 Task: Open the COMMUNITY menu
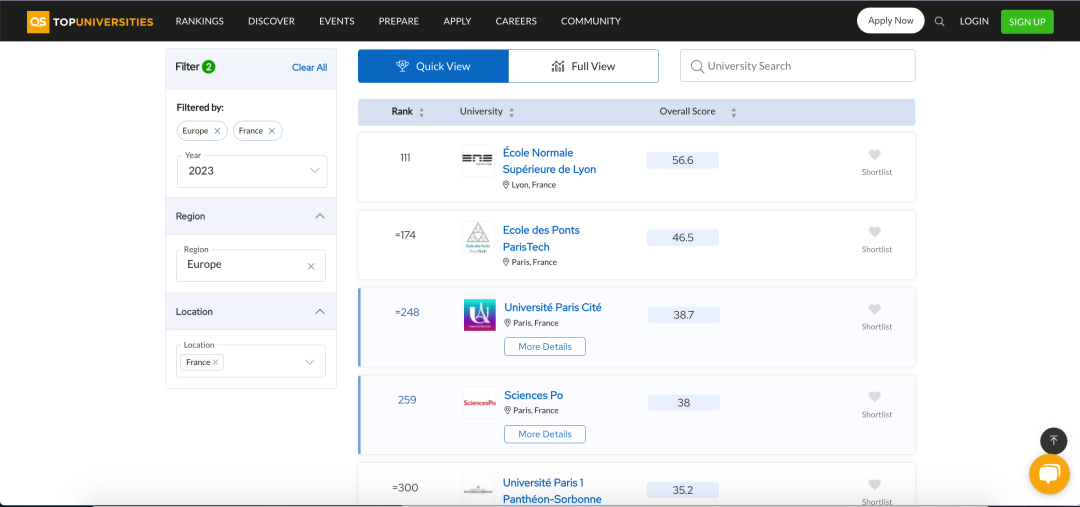coord(590,21)
